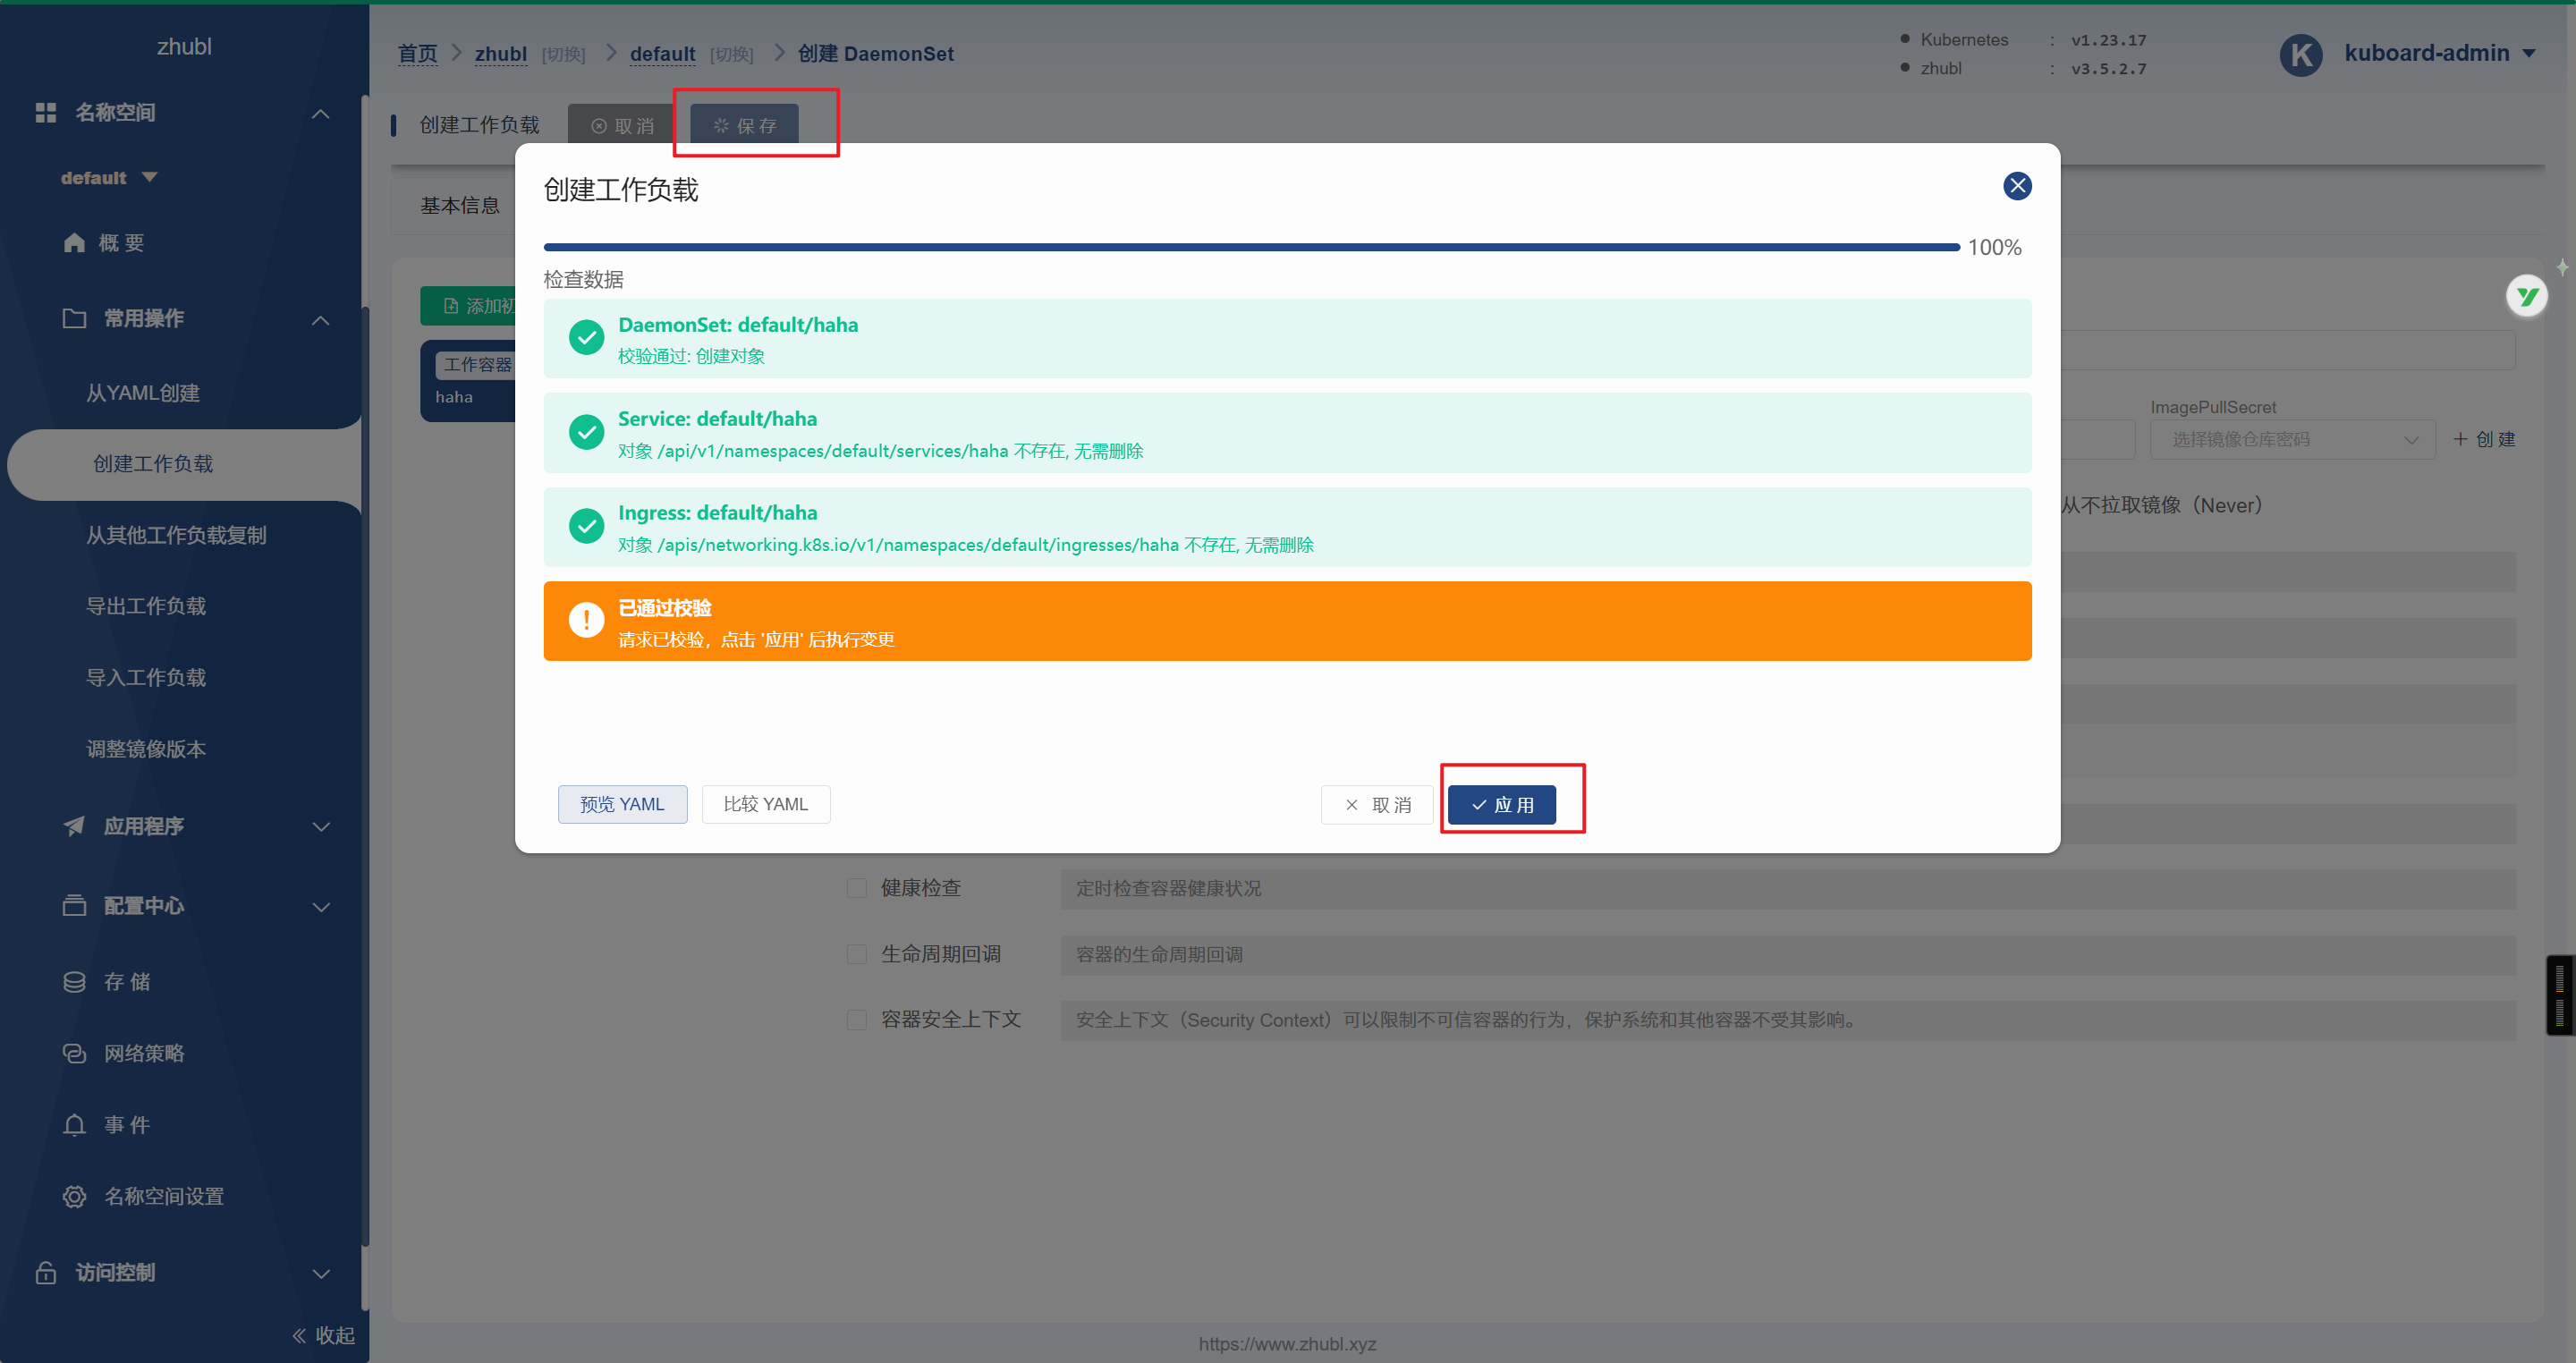Collapse the 常用操作 section chevron
The image size is (2576, 1363).
pyautogui.click(x=320, y=320)
